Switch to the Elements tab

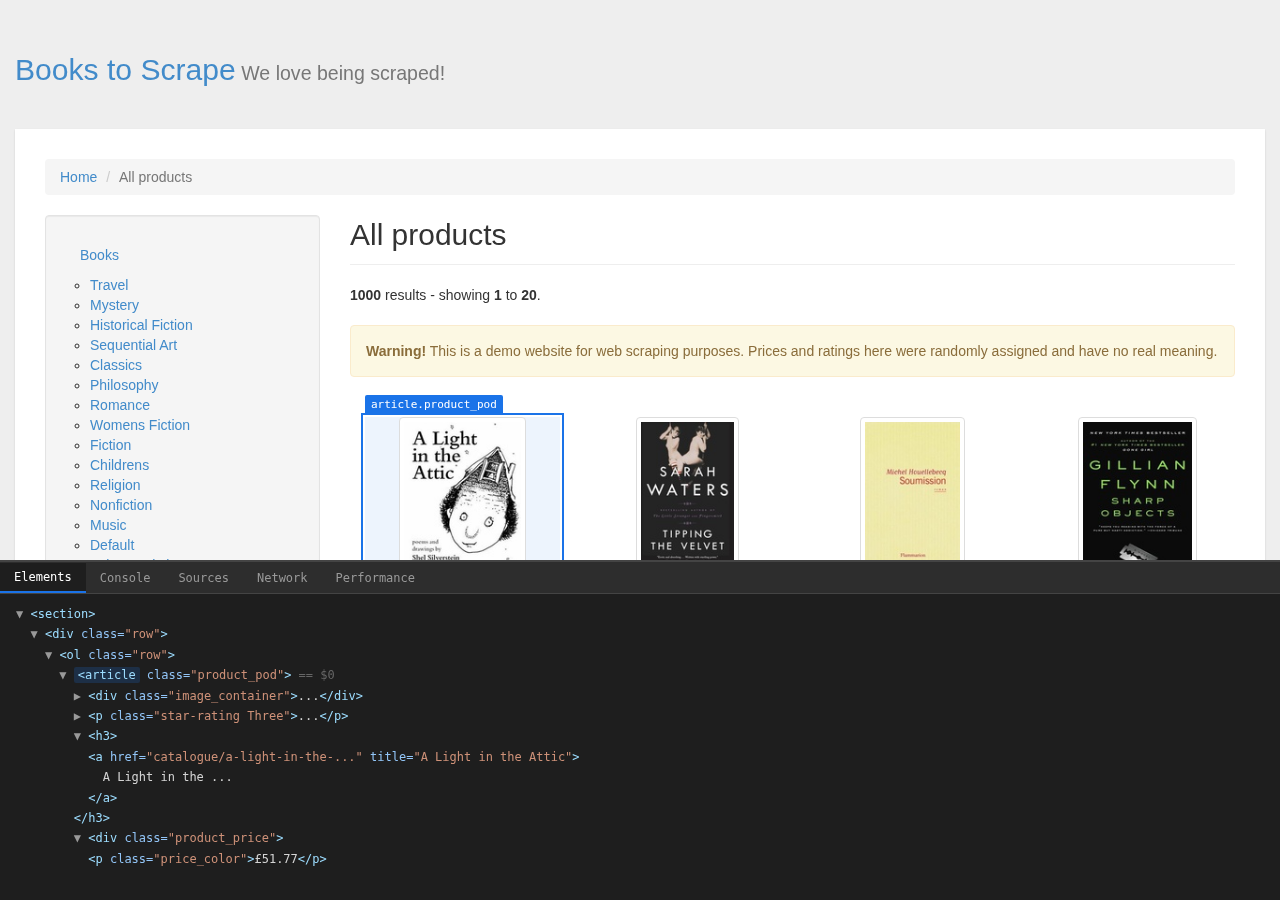click(x=43, y=577)
